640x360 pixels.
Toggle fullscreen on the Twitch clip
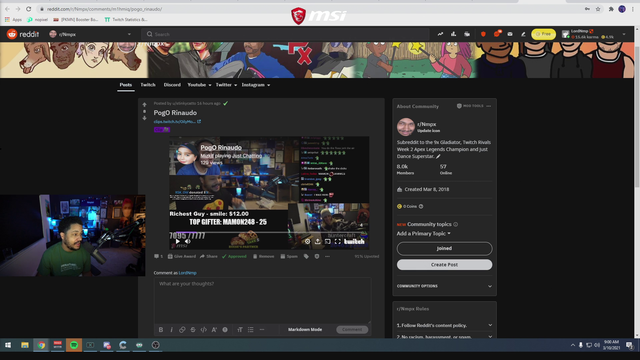tap(338, 241)
